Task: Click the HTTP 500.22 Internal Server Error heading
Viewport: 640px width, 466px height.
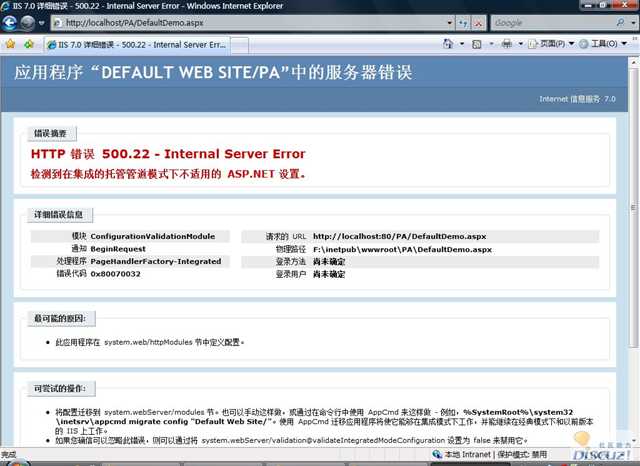Action: pos(168,154)
